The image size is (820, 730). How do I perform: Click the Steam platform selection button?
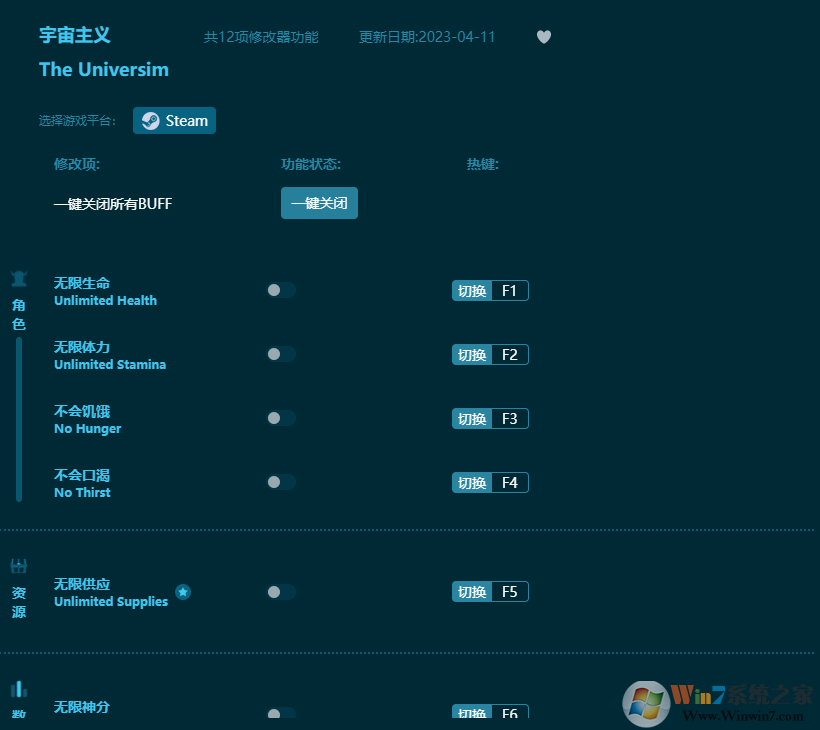coord(174,120)
